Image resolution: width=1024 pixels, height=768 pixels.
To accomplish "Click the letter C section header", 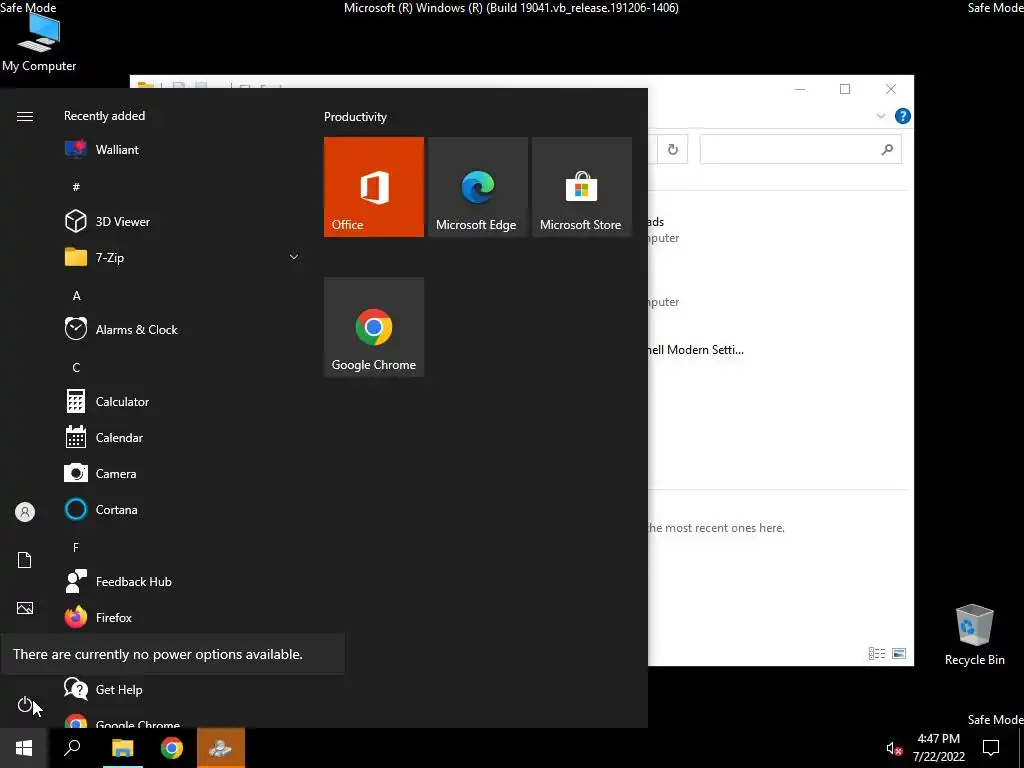I will point(76,368).
